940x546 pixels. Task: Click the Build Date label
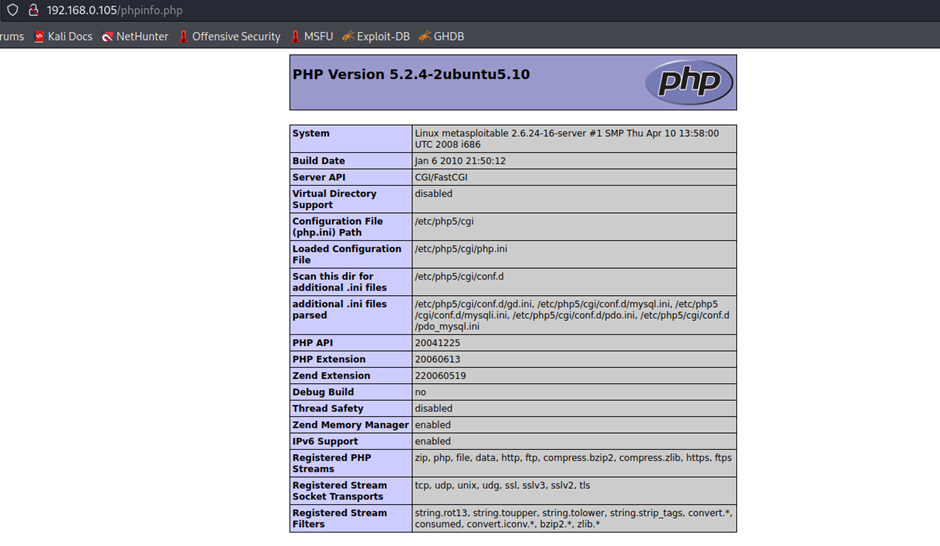click(x=319, y=161)
